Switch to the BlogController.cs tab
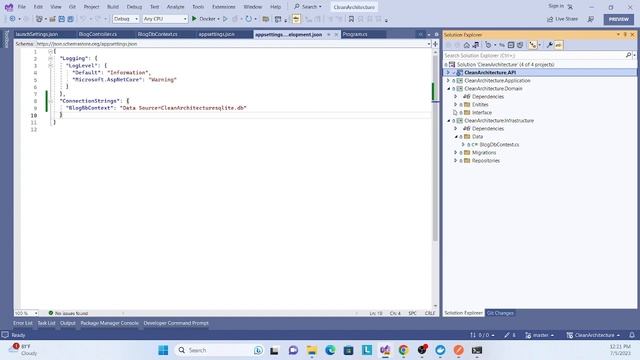The width and height of the screenshot is (640, 360). tap(98, 34)
